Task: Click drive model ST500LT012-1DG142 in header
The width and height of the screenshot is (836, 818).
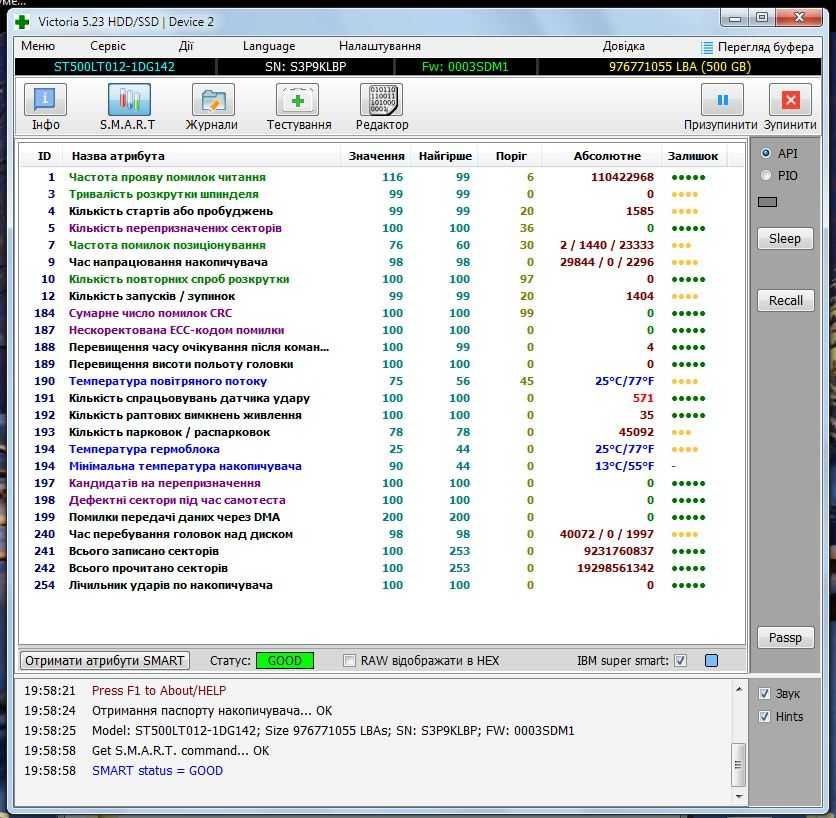Action: click(114, 67)
